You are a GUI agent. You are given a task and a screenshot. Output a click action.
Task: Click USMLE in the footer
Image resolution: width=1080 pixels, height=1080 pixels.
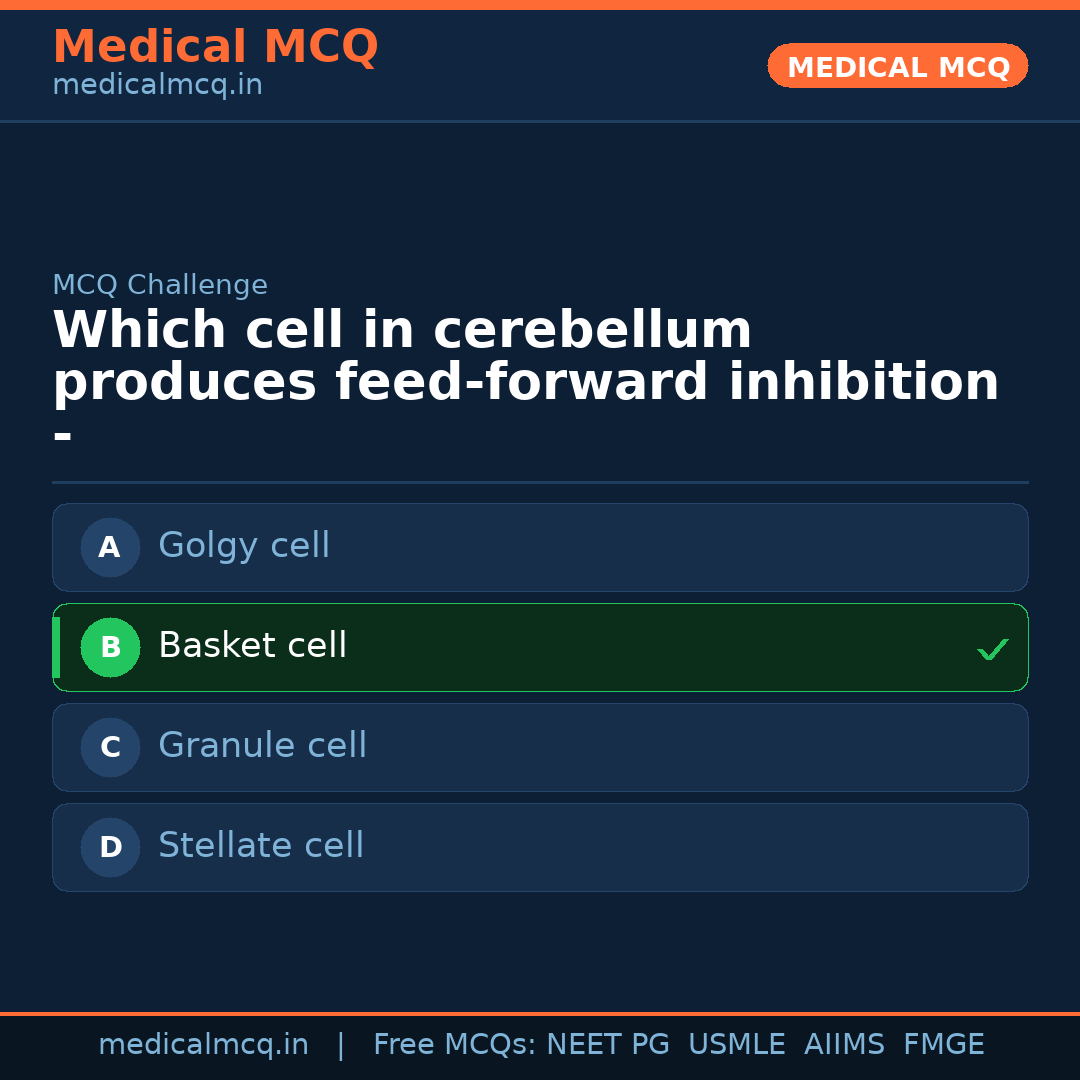tap(736, 1045)
